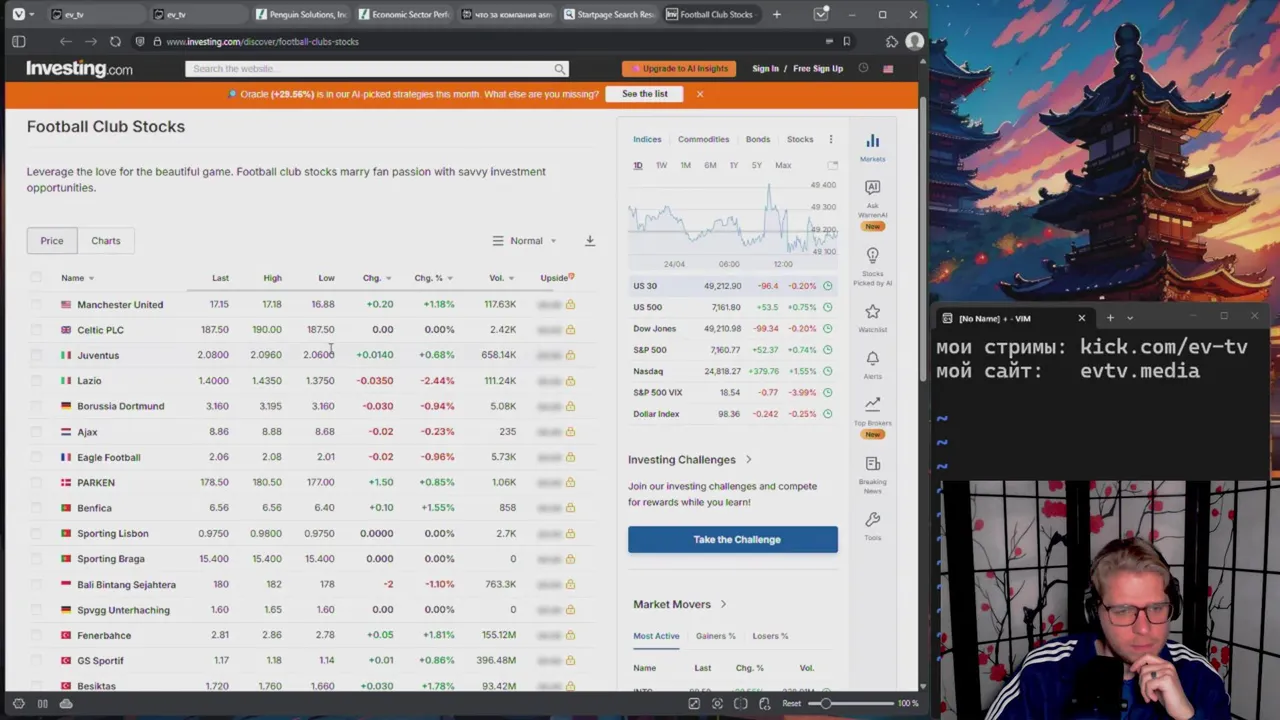
Task: Click the clock icon in US 500 row
Action: tap(827, 307)
